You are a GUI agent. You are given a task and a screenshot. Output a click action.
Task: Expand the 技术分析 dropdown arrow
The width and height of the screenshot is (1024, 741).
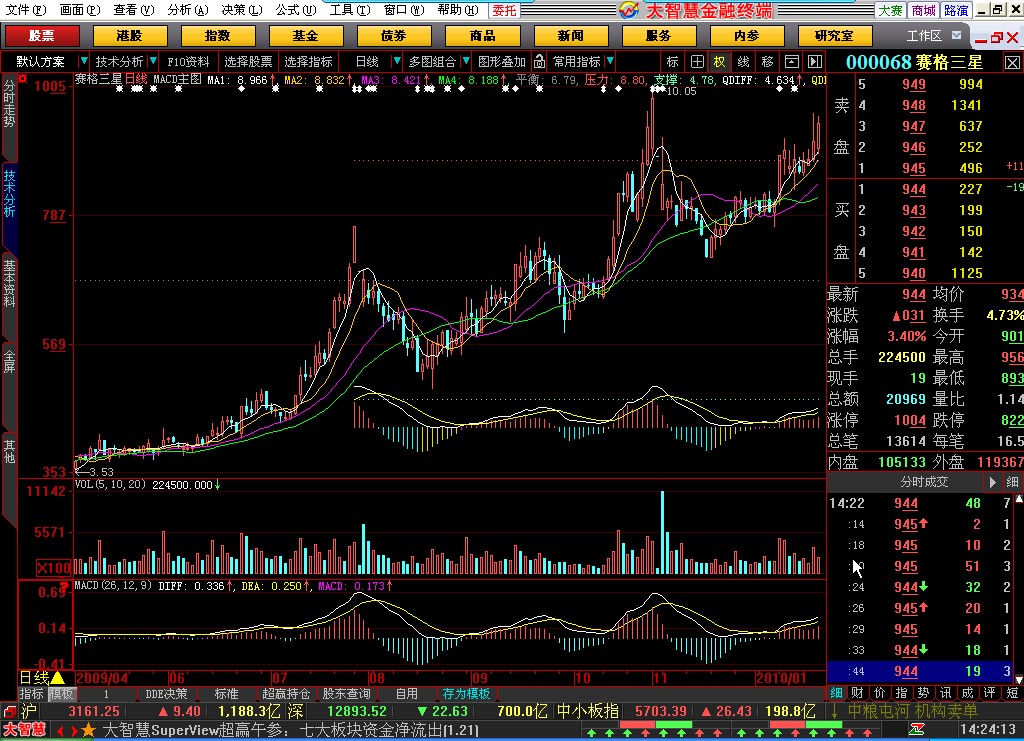pyautogui.click(x=153, y=61)
